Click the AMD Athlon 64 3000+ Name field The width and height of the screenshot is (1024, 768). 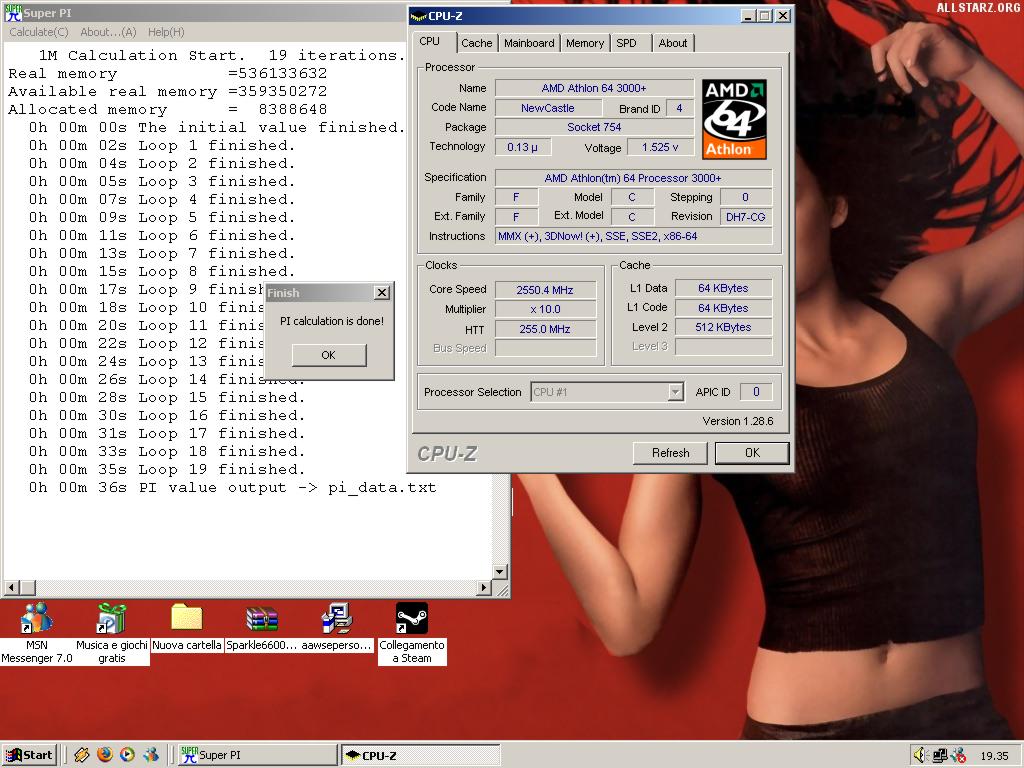click(x=594, y=88)
